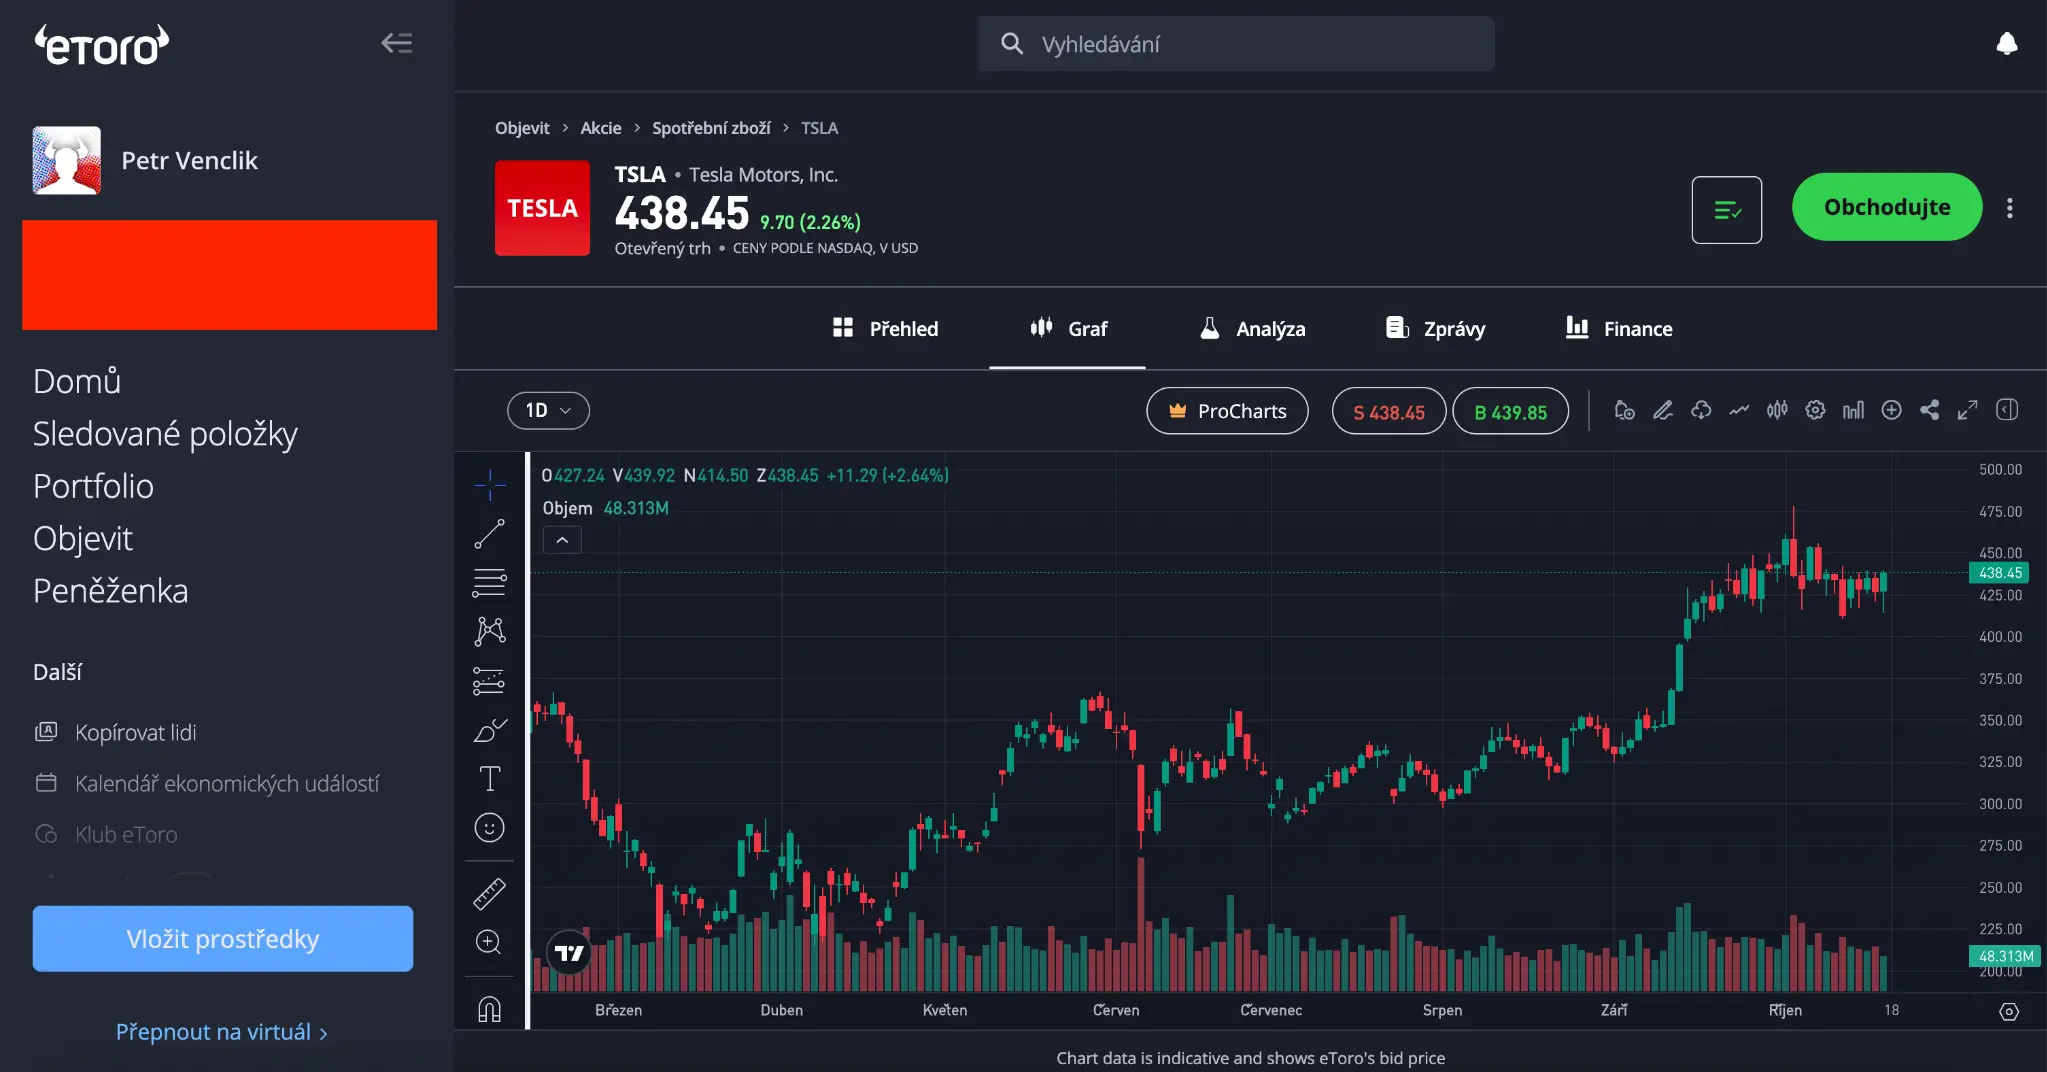Open the 1D timeframe dropdown
Image resolution: width=2047 pixels, height=1072 pixels.
coord(547,410)
